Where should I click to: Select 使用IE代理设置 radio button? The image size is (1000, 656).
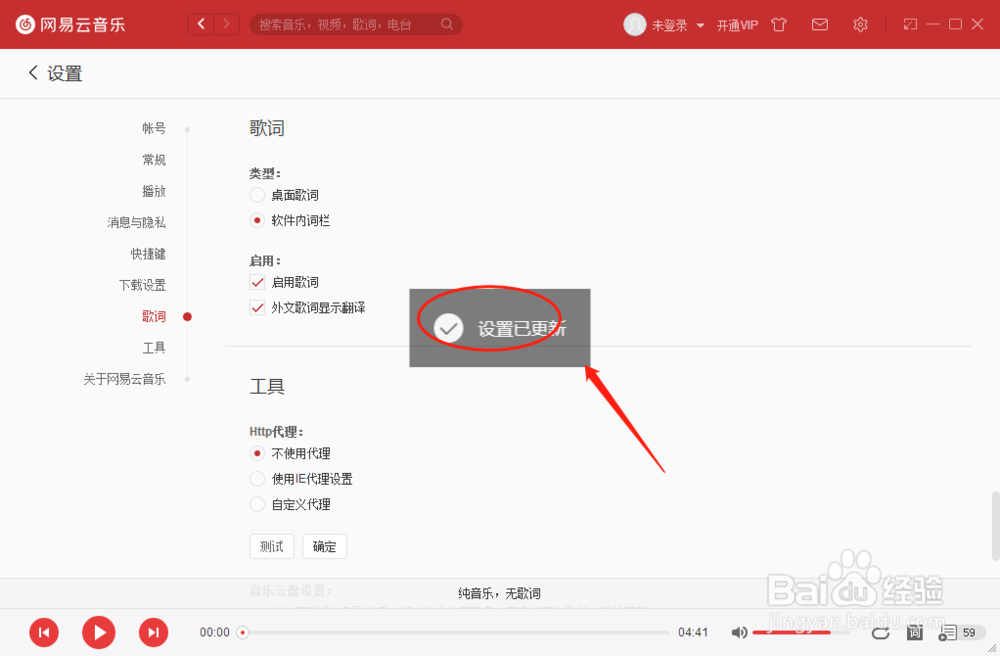[x=257, y=479]
